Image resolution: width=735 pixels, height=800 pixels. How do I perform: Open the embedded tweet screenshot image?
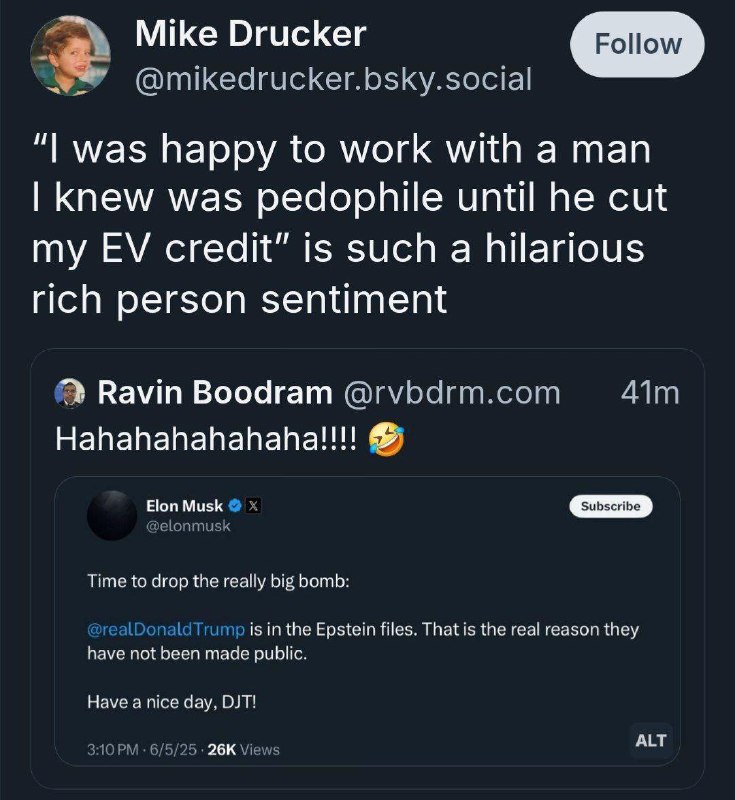coord(367,621)
